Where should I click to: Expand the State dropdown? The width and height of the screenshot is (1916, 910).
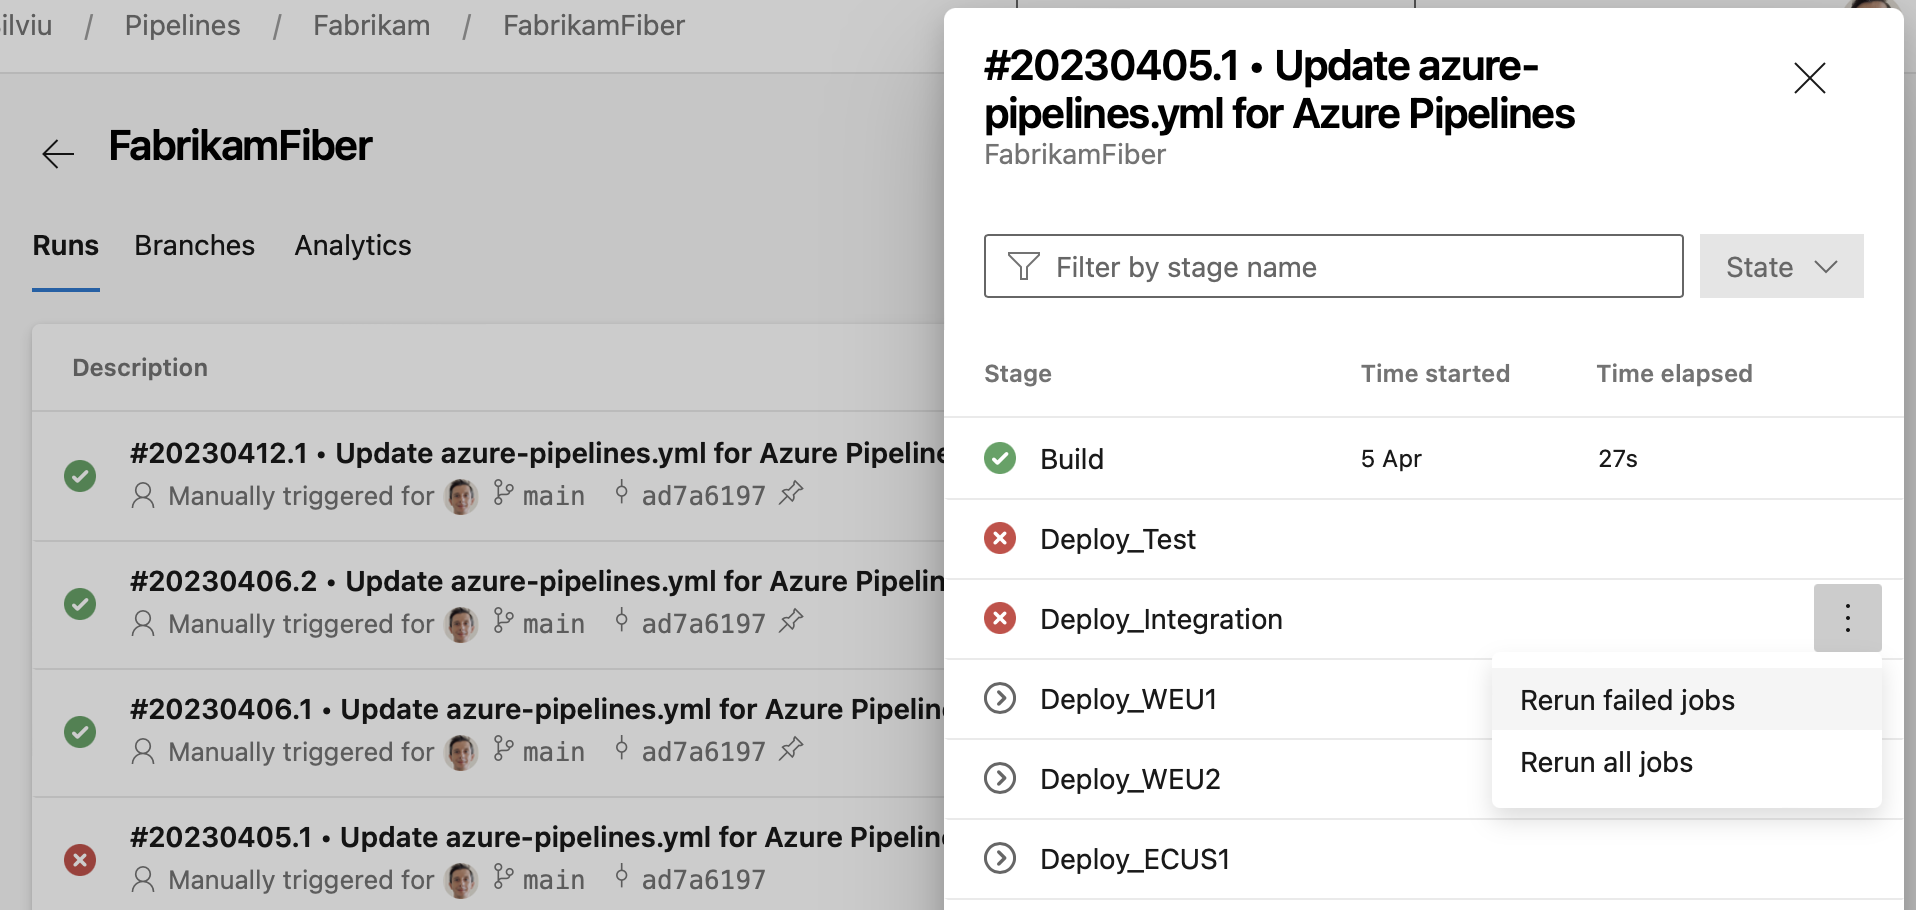1781,266
